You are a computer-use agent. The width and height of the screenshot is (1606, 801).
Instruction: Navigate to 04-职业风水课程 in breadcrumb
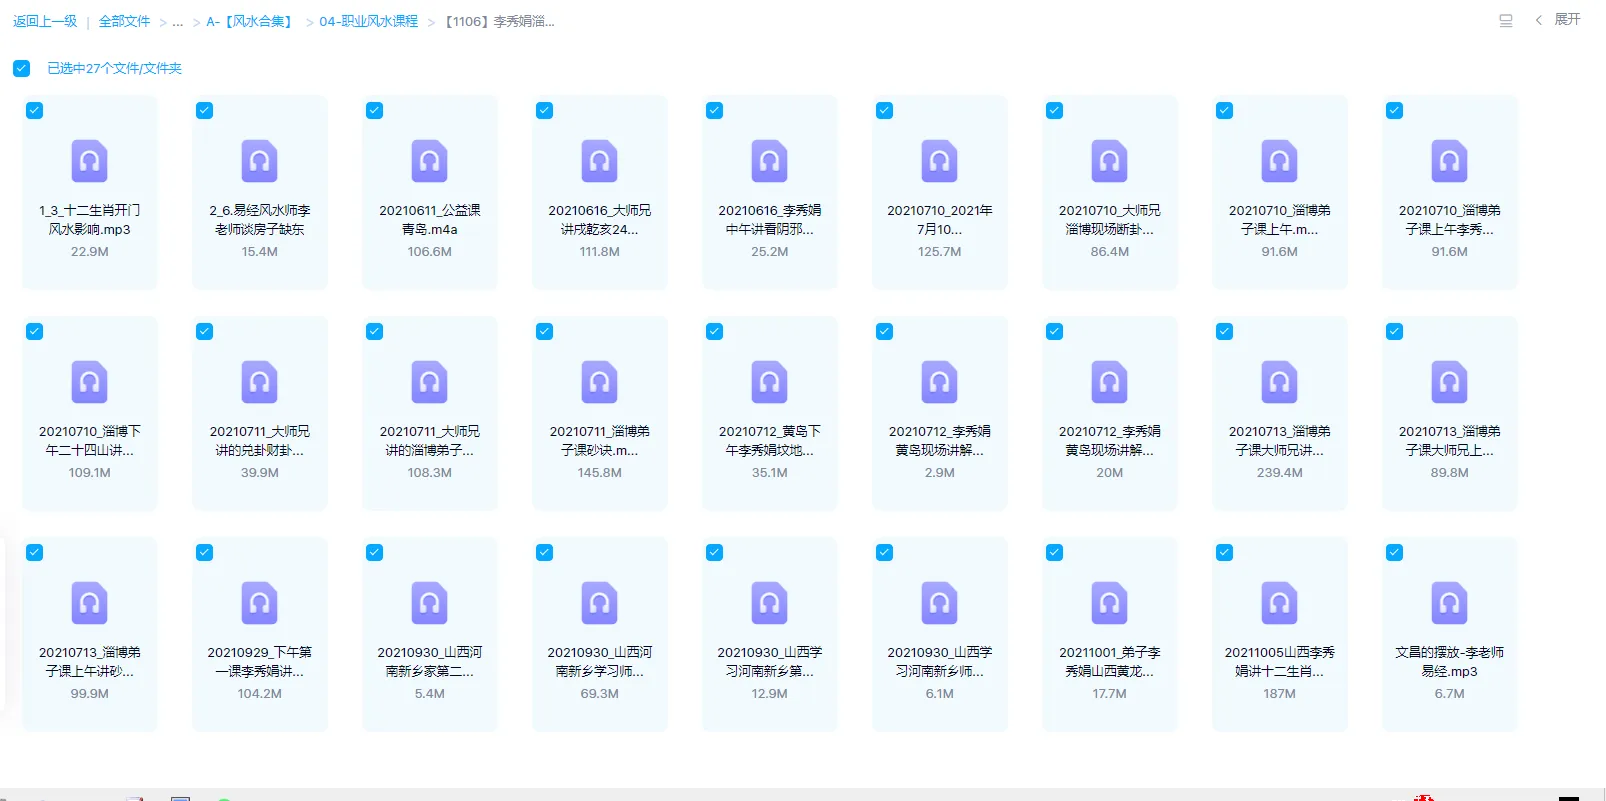pos(368,22)
